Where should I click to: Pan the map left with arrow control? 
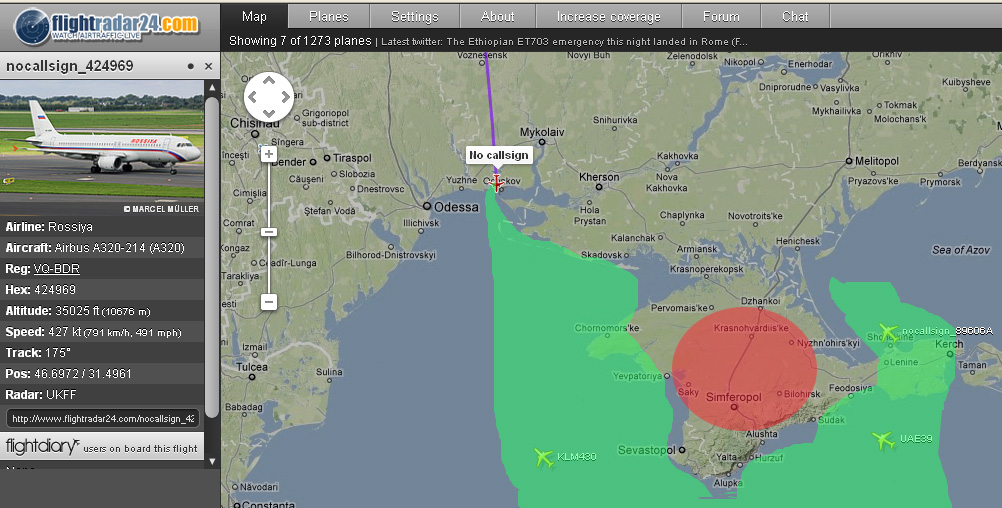[253, 98]
